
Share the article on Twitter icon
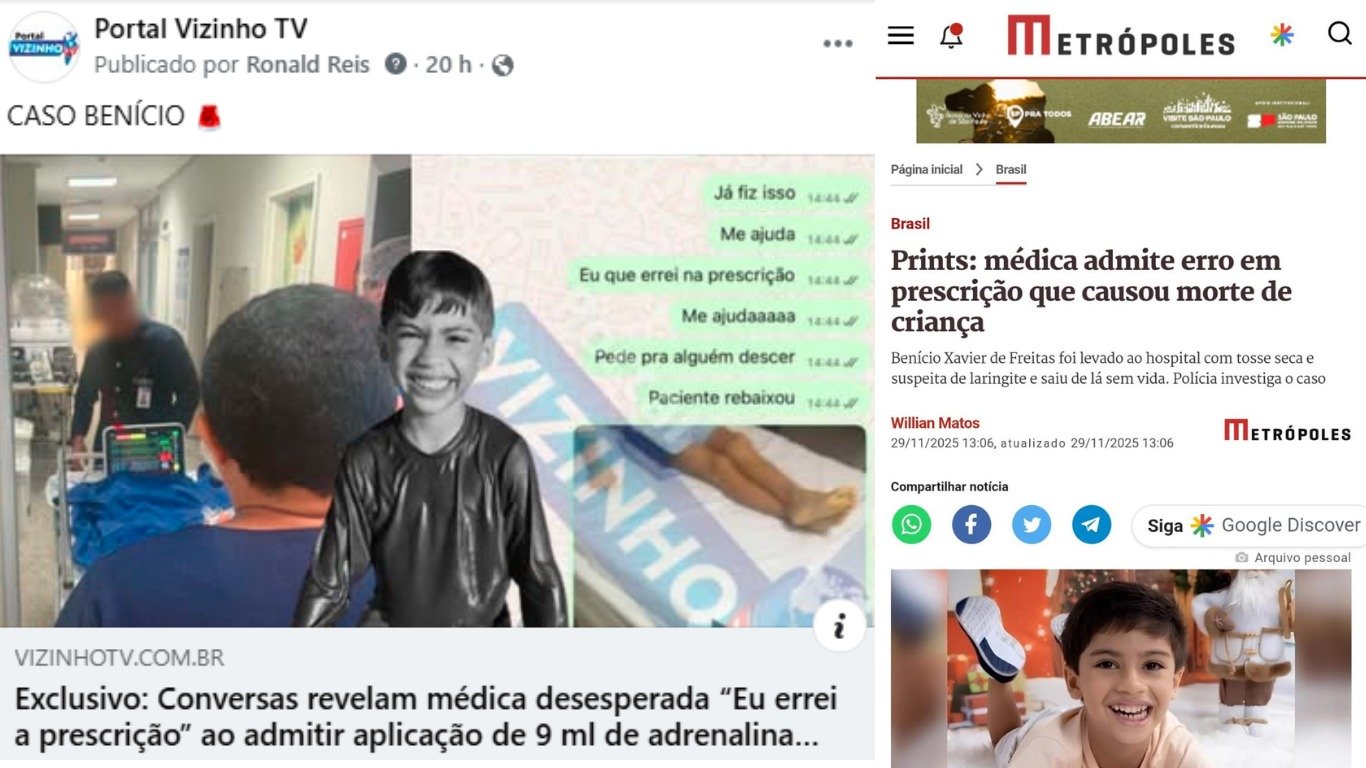pyautogui.click(x=1031, y=524)
